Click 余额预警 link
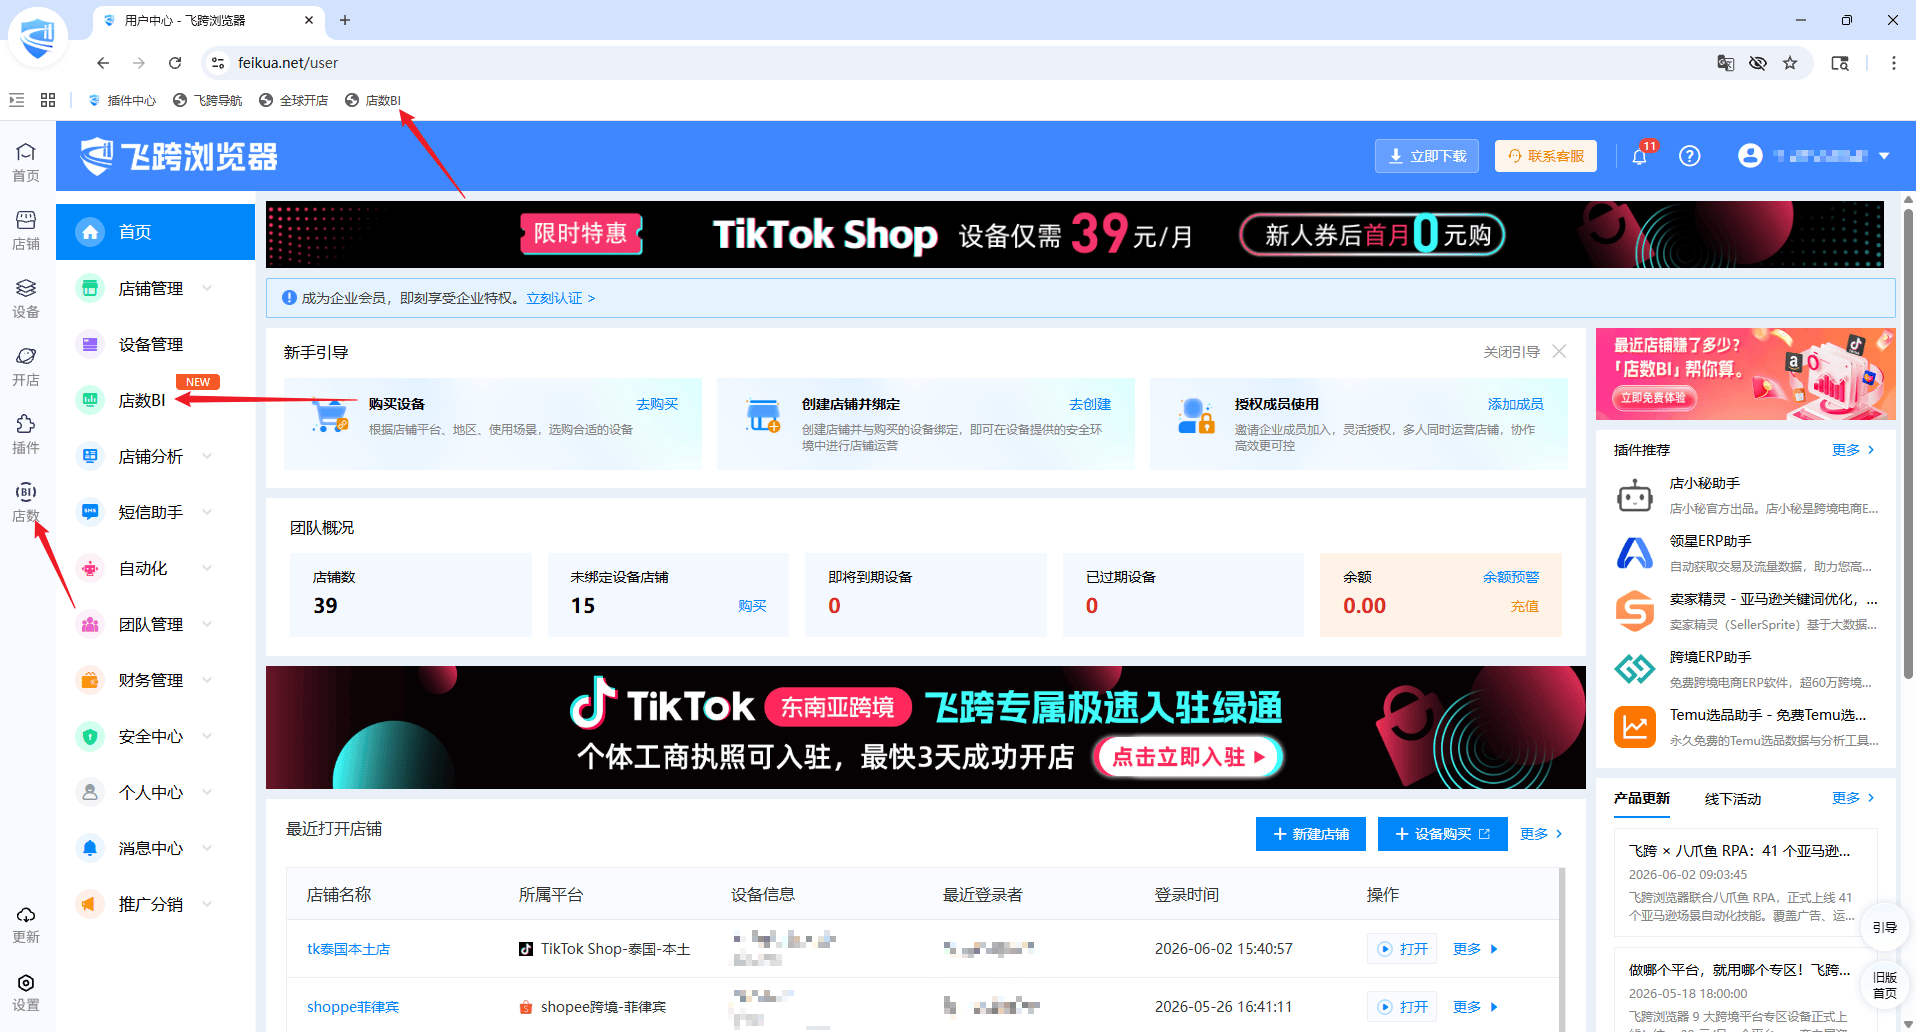Viewport: 1916px width, 1032px height. pos(1511,577)
